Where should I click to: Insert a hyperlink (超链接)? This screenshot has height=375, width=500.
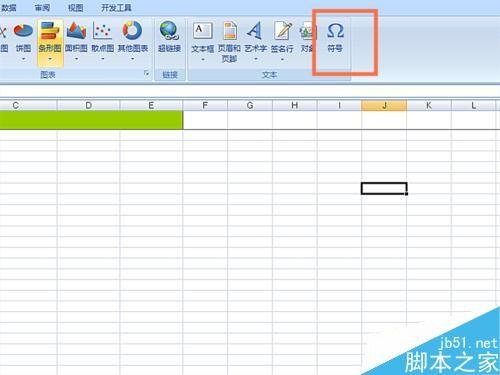click(170, 36)
